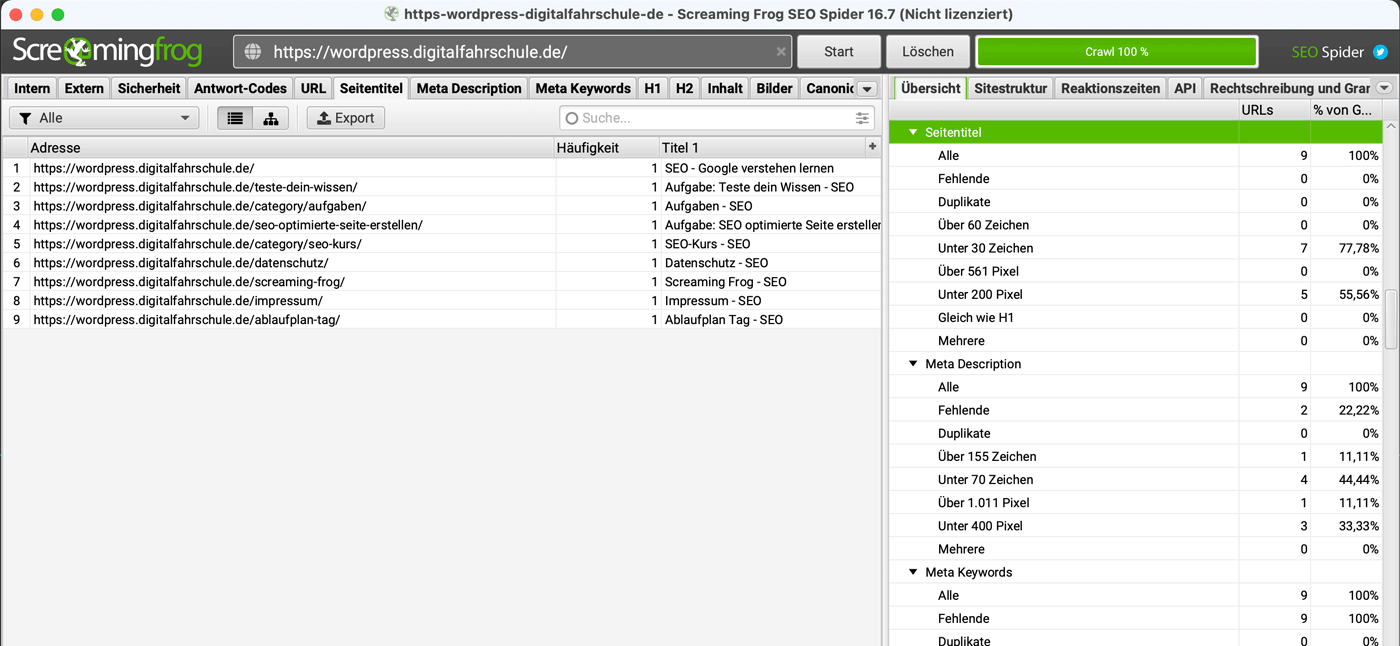Screen dimensions: 1400x646
Task: Select the screaming-frog URL row
Action: 442,282
